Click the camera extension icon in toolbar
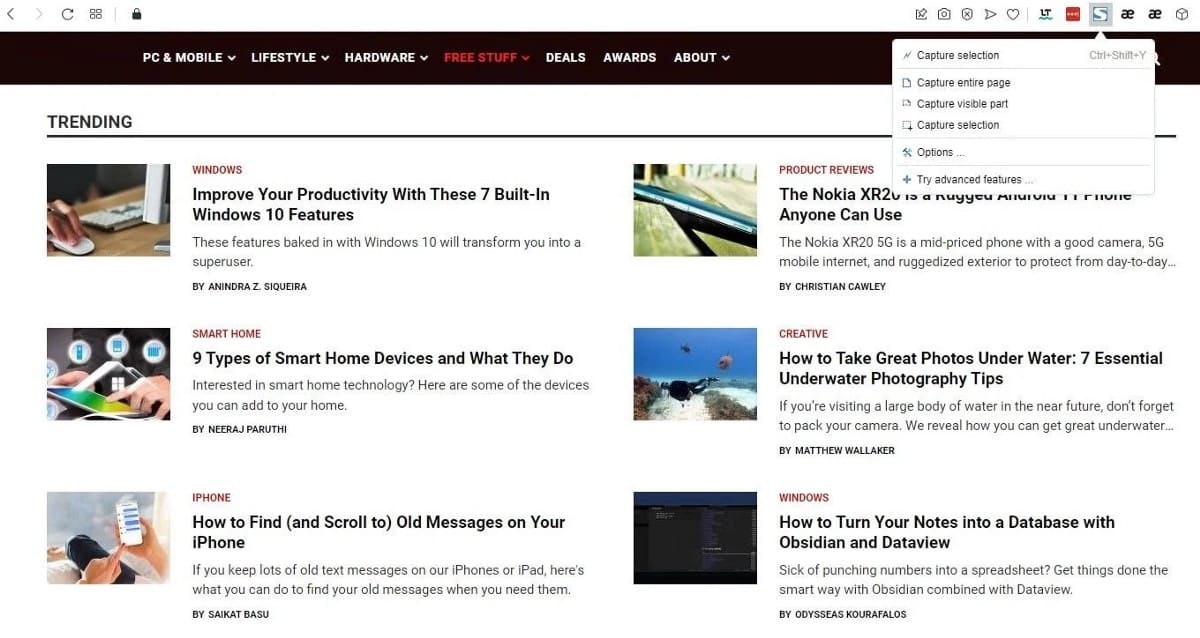Viewport: 1200px width, 638px height. [944, 14]
